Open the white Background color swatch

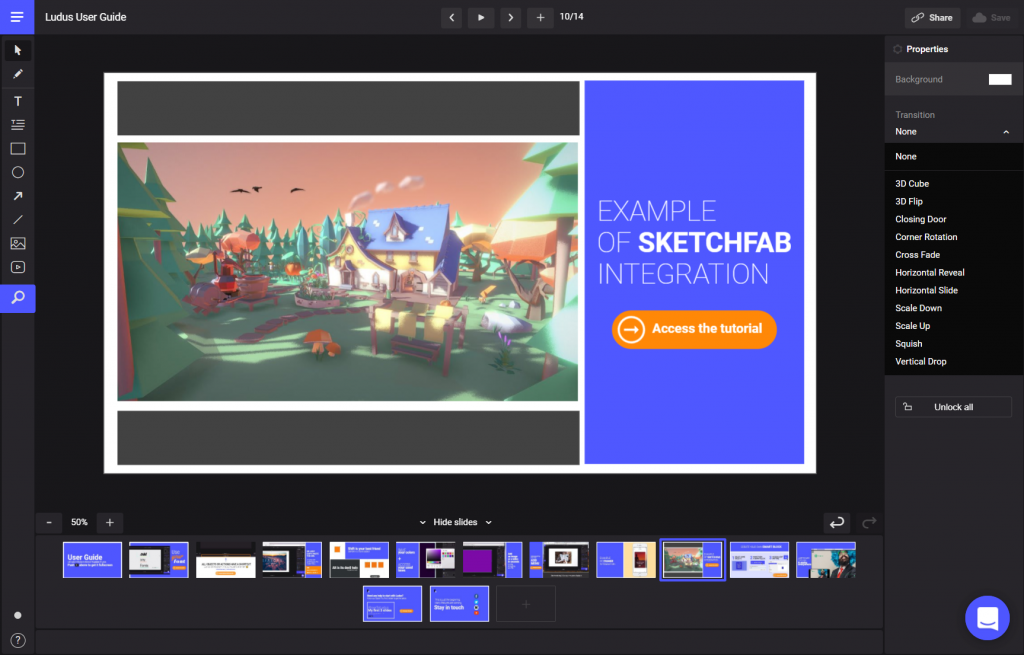pos(999,80)
